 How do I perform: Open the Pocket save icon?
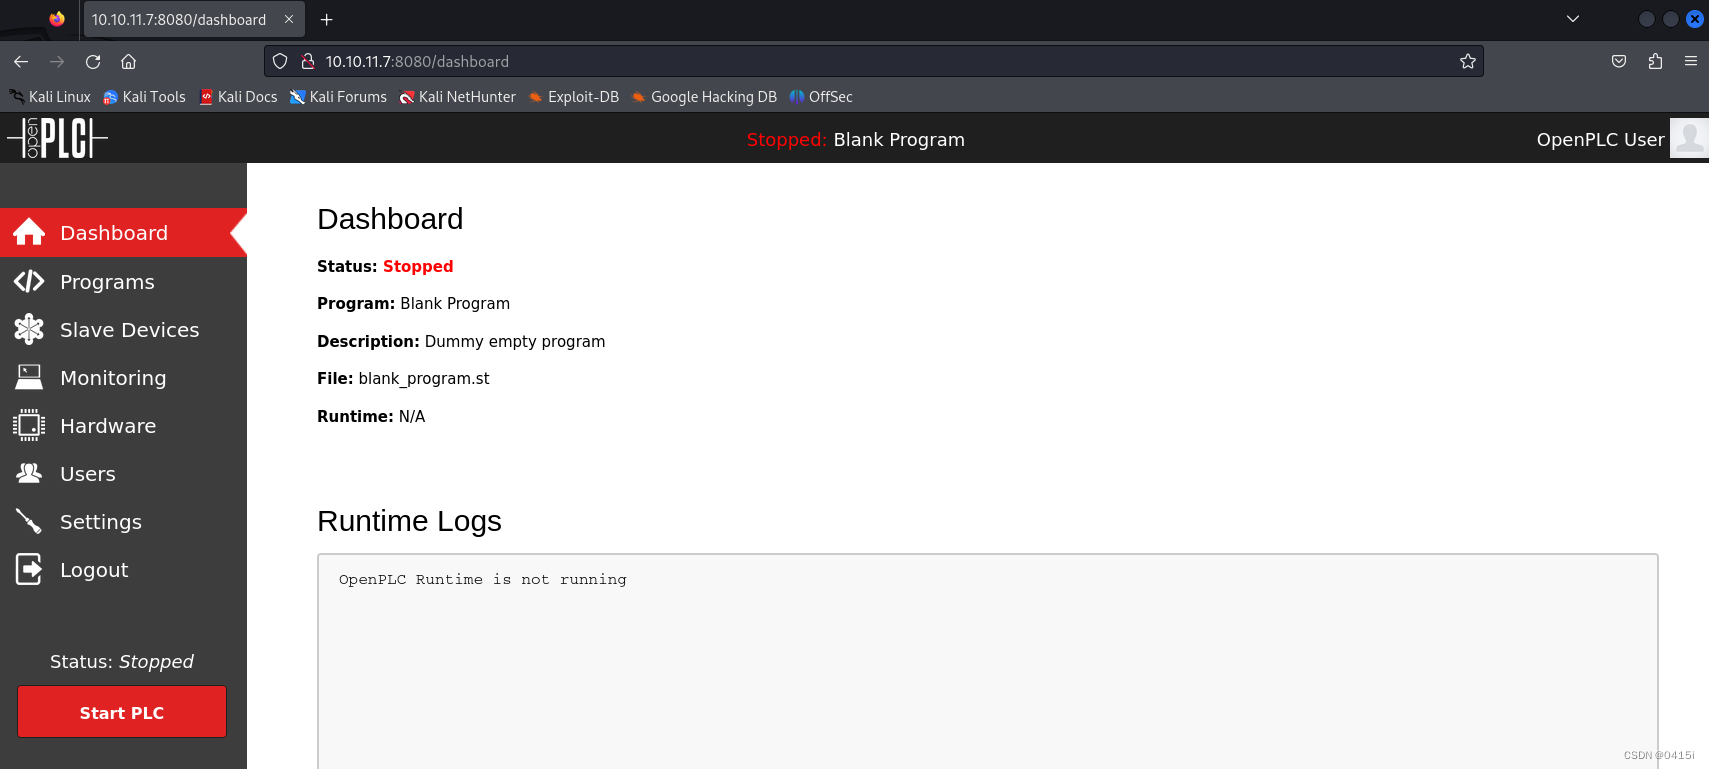[x=1619, y=61]
